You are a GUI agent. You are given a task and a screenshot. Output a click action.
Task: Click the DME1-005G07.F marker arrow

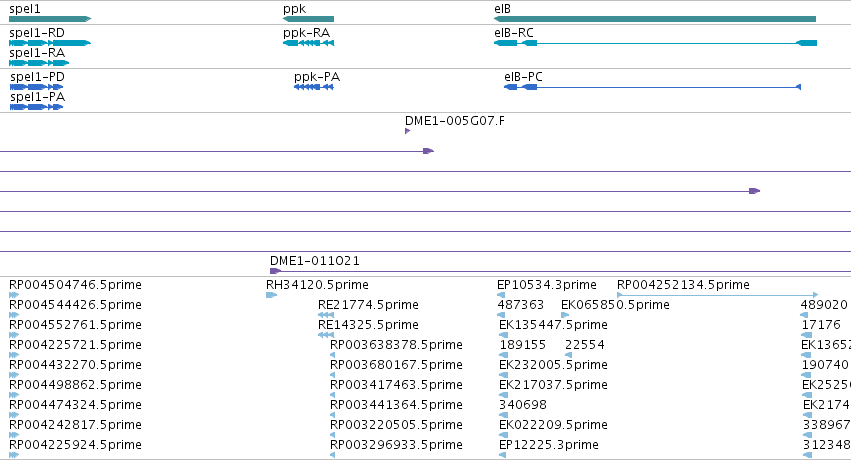[x=408, y=131]
